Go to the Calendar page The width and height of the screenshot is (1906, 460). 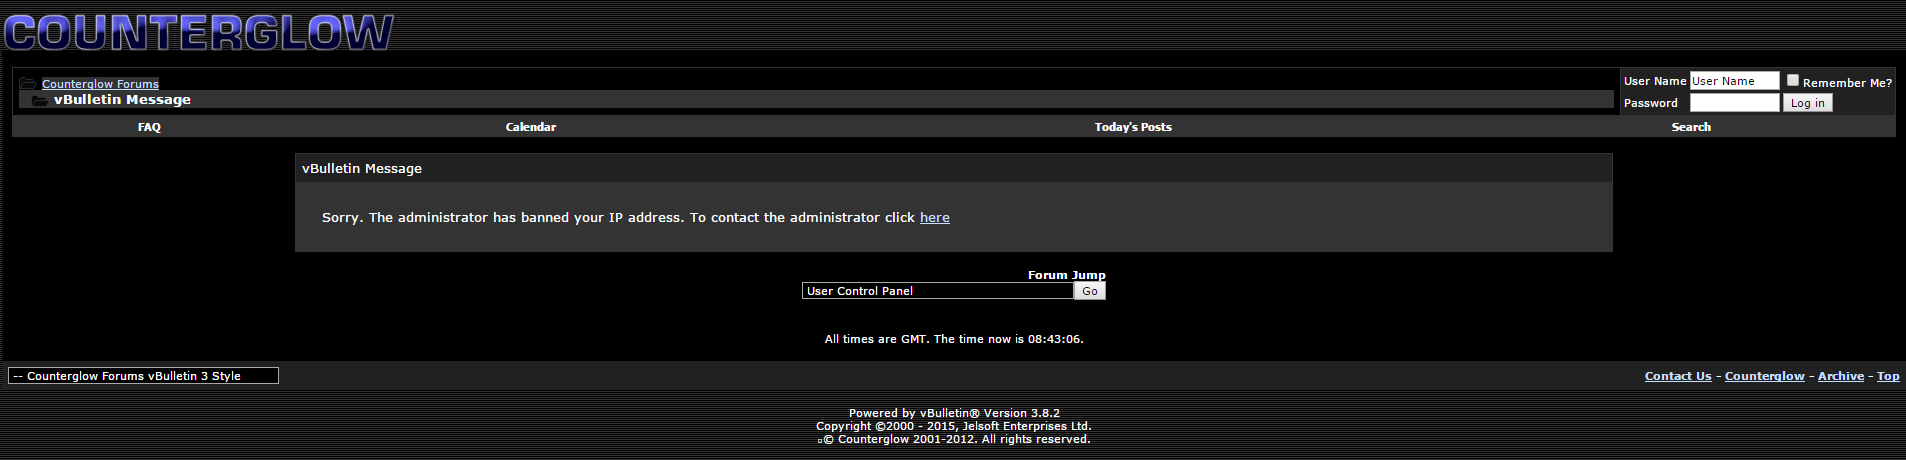tap(530, 127)
